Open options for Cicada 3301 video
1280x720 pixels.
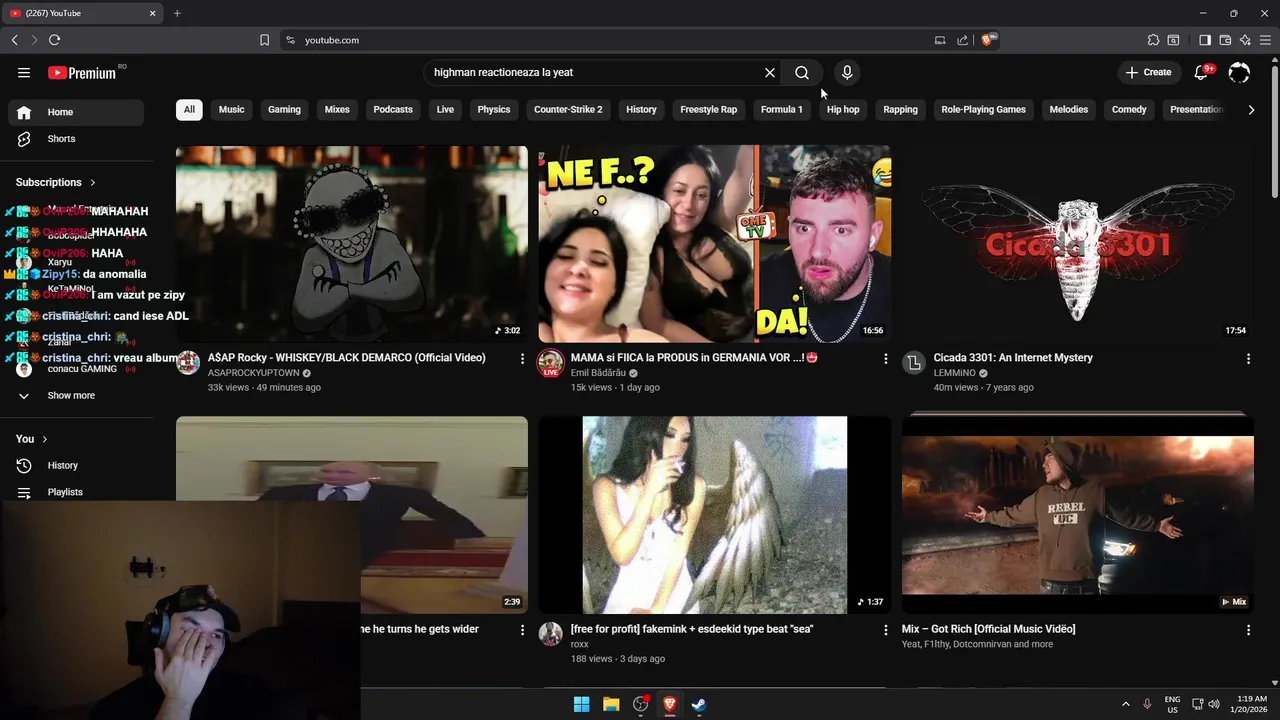click(x=1248, y=358)
